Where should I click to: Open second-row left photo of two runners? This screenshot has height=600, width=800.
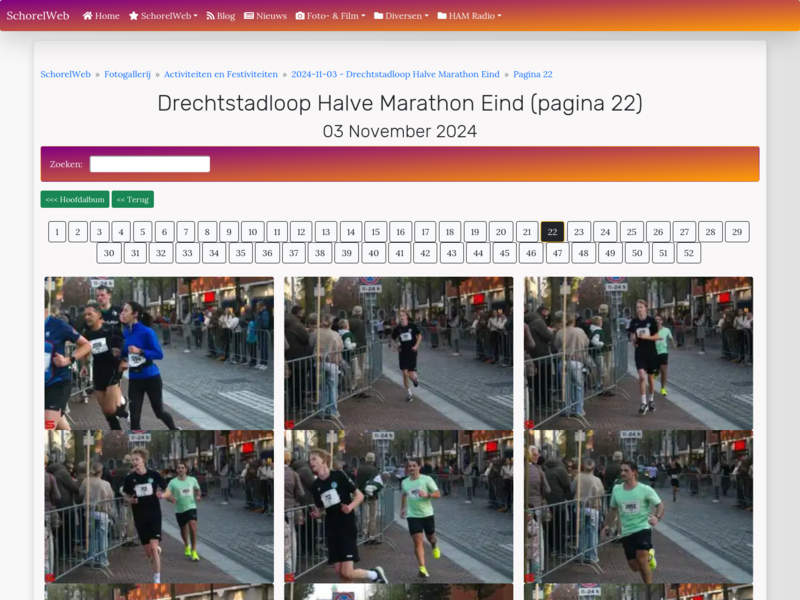point(159,507)
